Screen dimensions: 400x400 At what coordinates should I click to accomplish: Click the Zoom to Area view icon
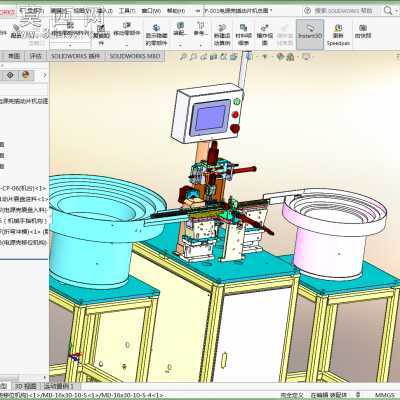[193, 57]
